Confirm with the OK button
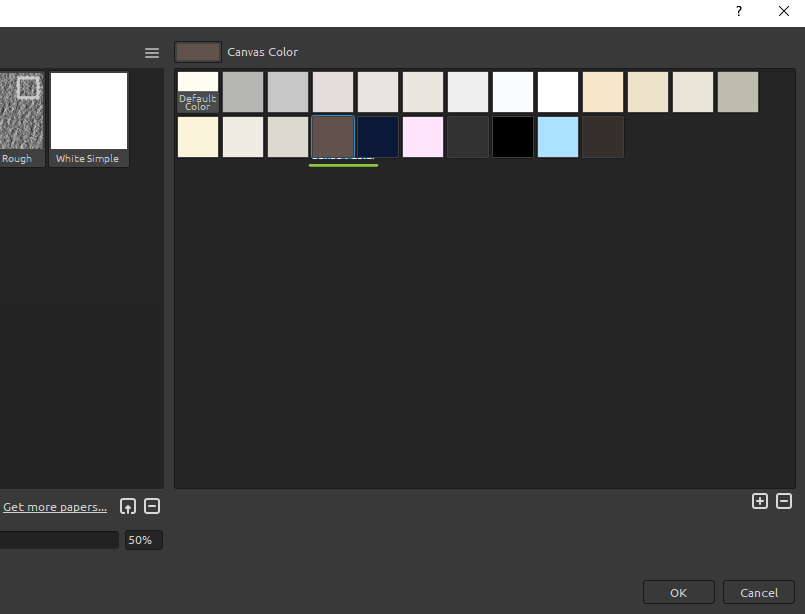Viewport: 805px width, 614px height. coord(678,592)
